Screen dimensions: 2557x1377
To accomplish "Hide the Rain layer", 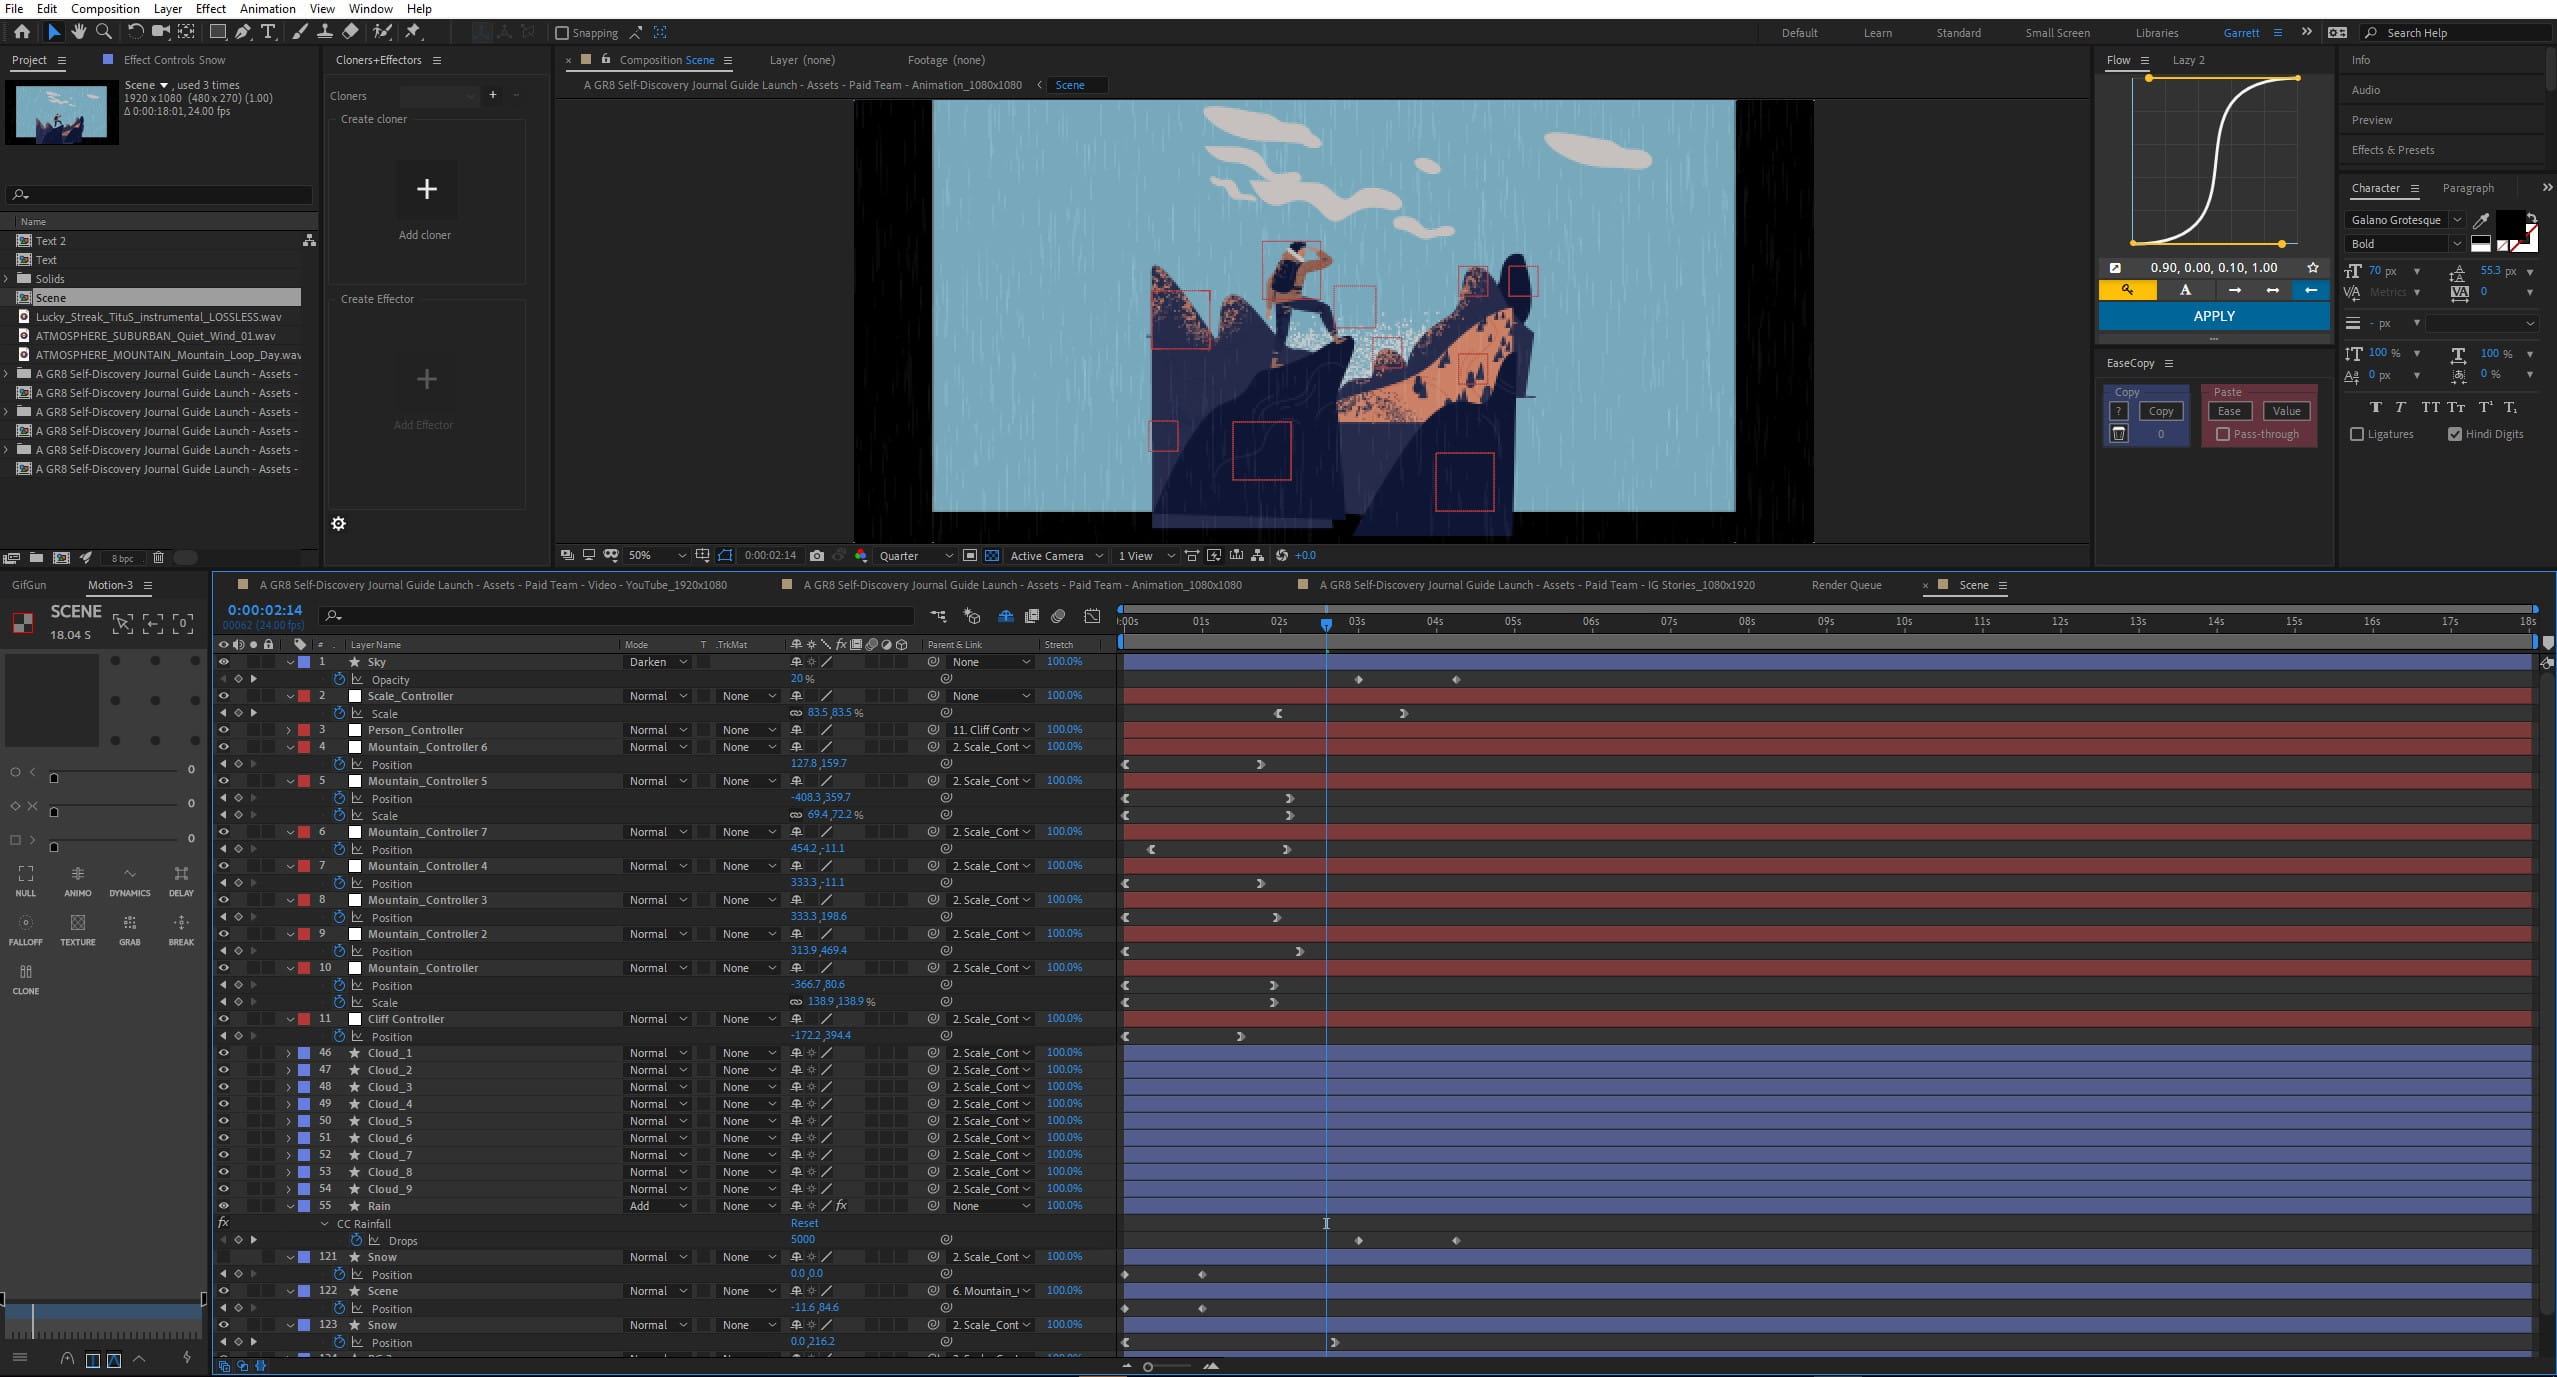I will [x=224, y=1206].
